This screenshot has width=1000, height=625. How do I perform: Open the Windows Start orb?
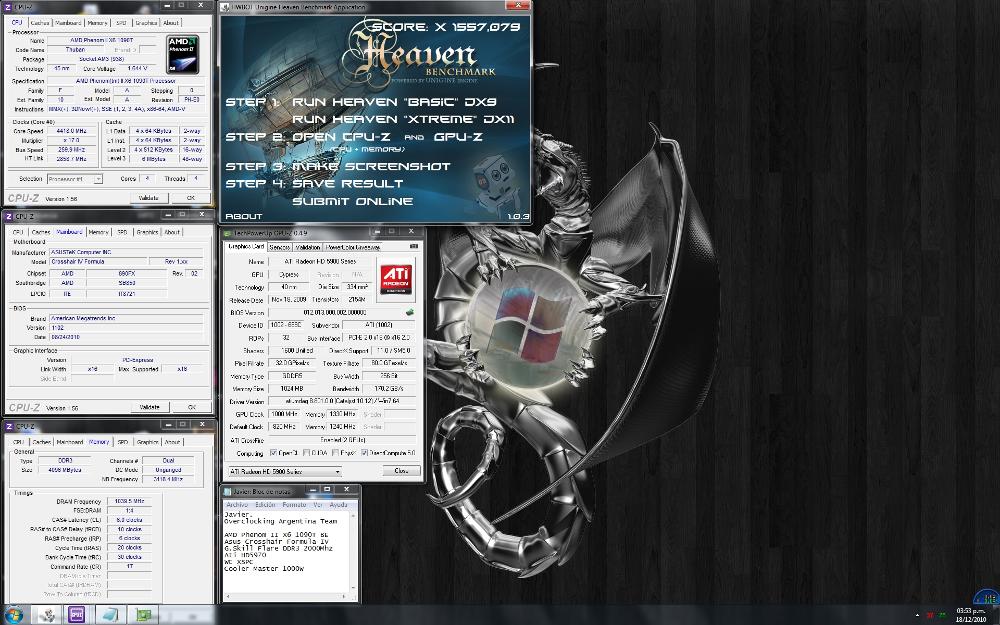click(14, 615)
